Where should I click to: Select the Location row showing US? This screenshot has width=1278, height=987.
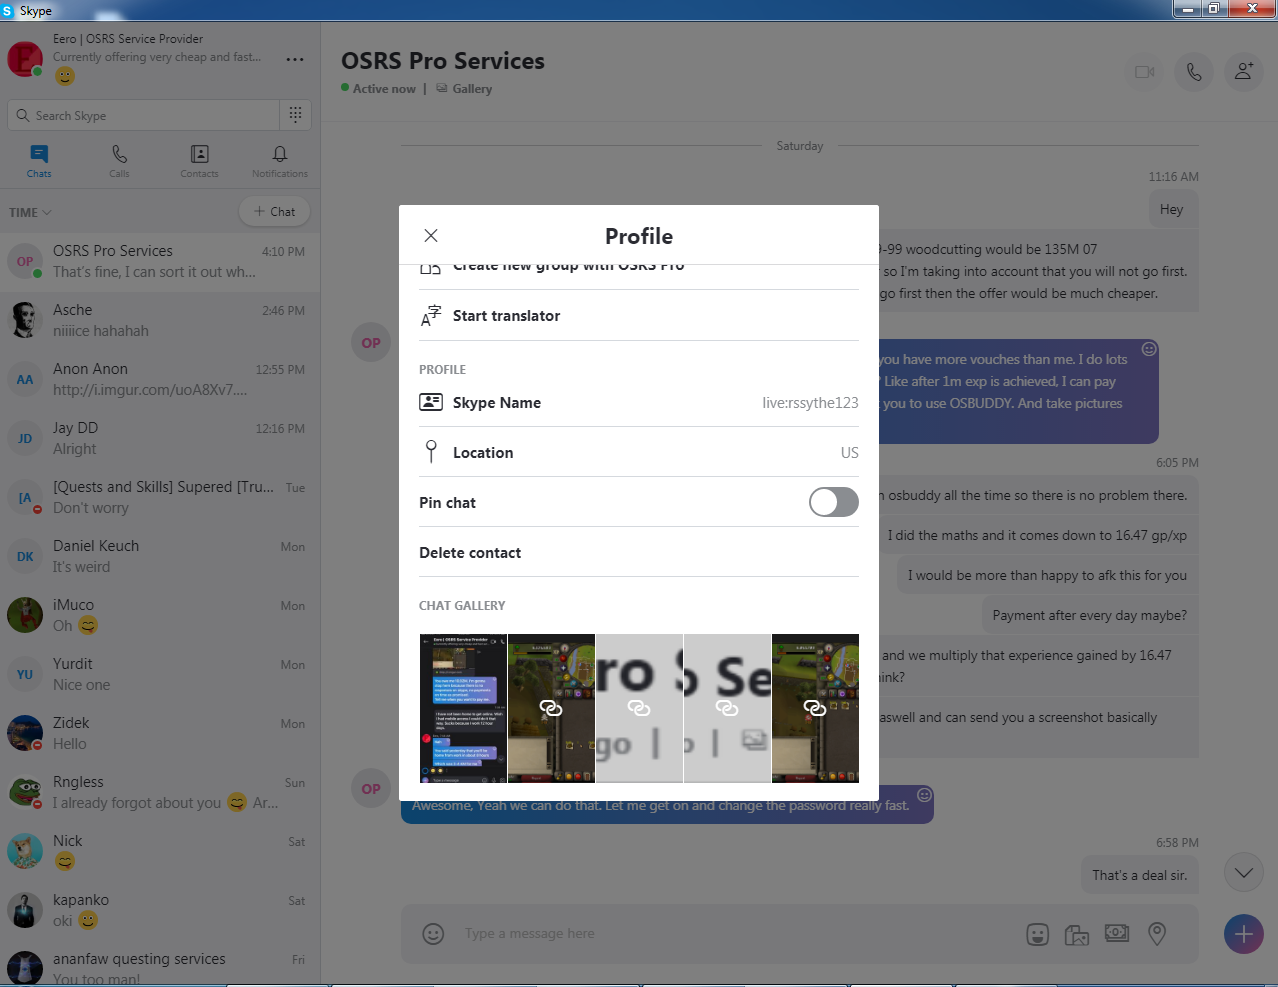click(x=638, y=453)
